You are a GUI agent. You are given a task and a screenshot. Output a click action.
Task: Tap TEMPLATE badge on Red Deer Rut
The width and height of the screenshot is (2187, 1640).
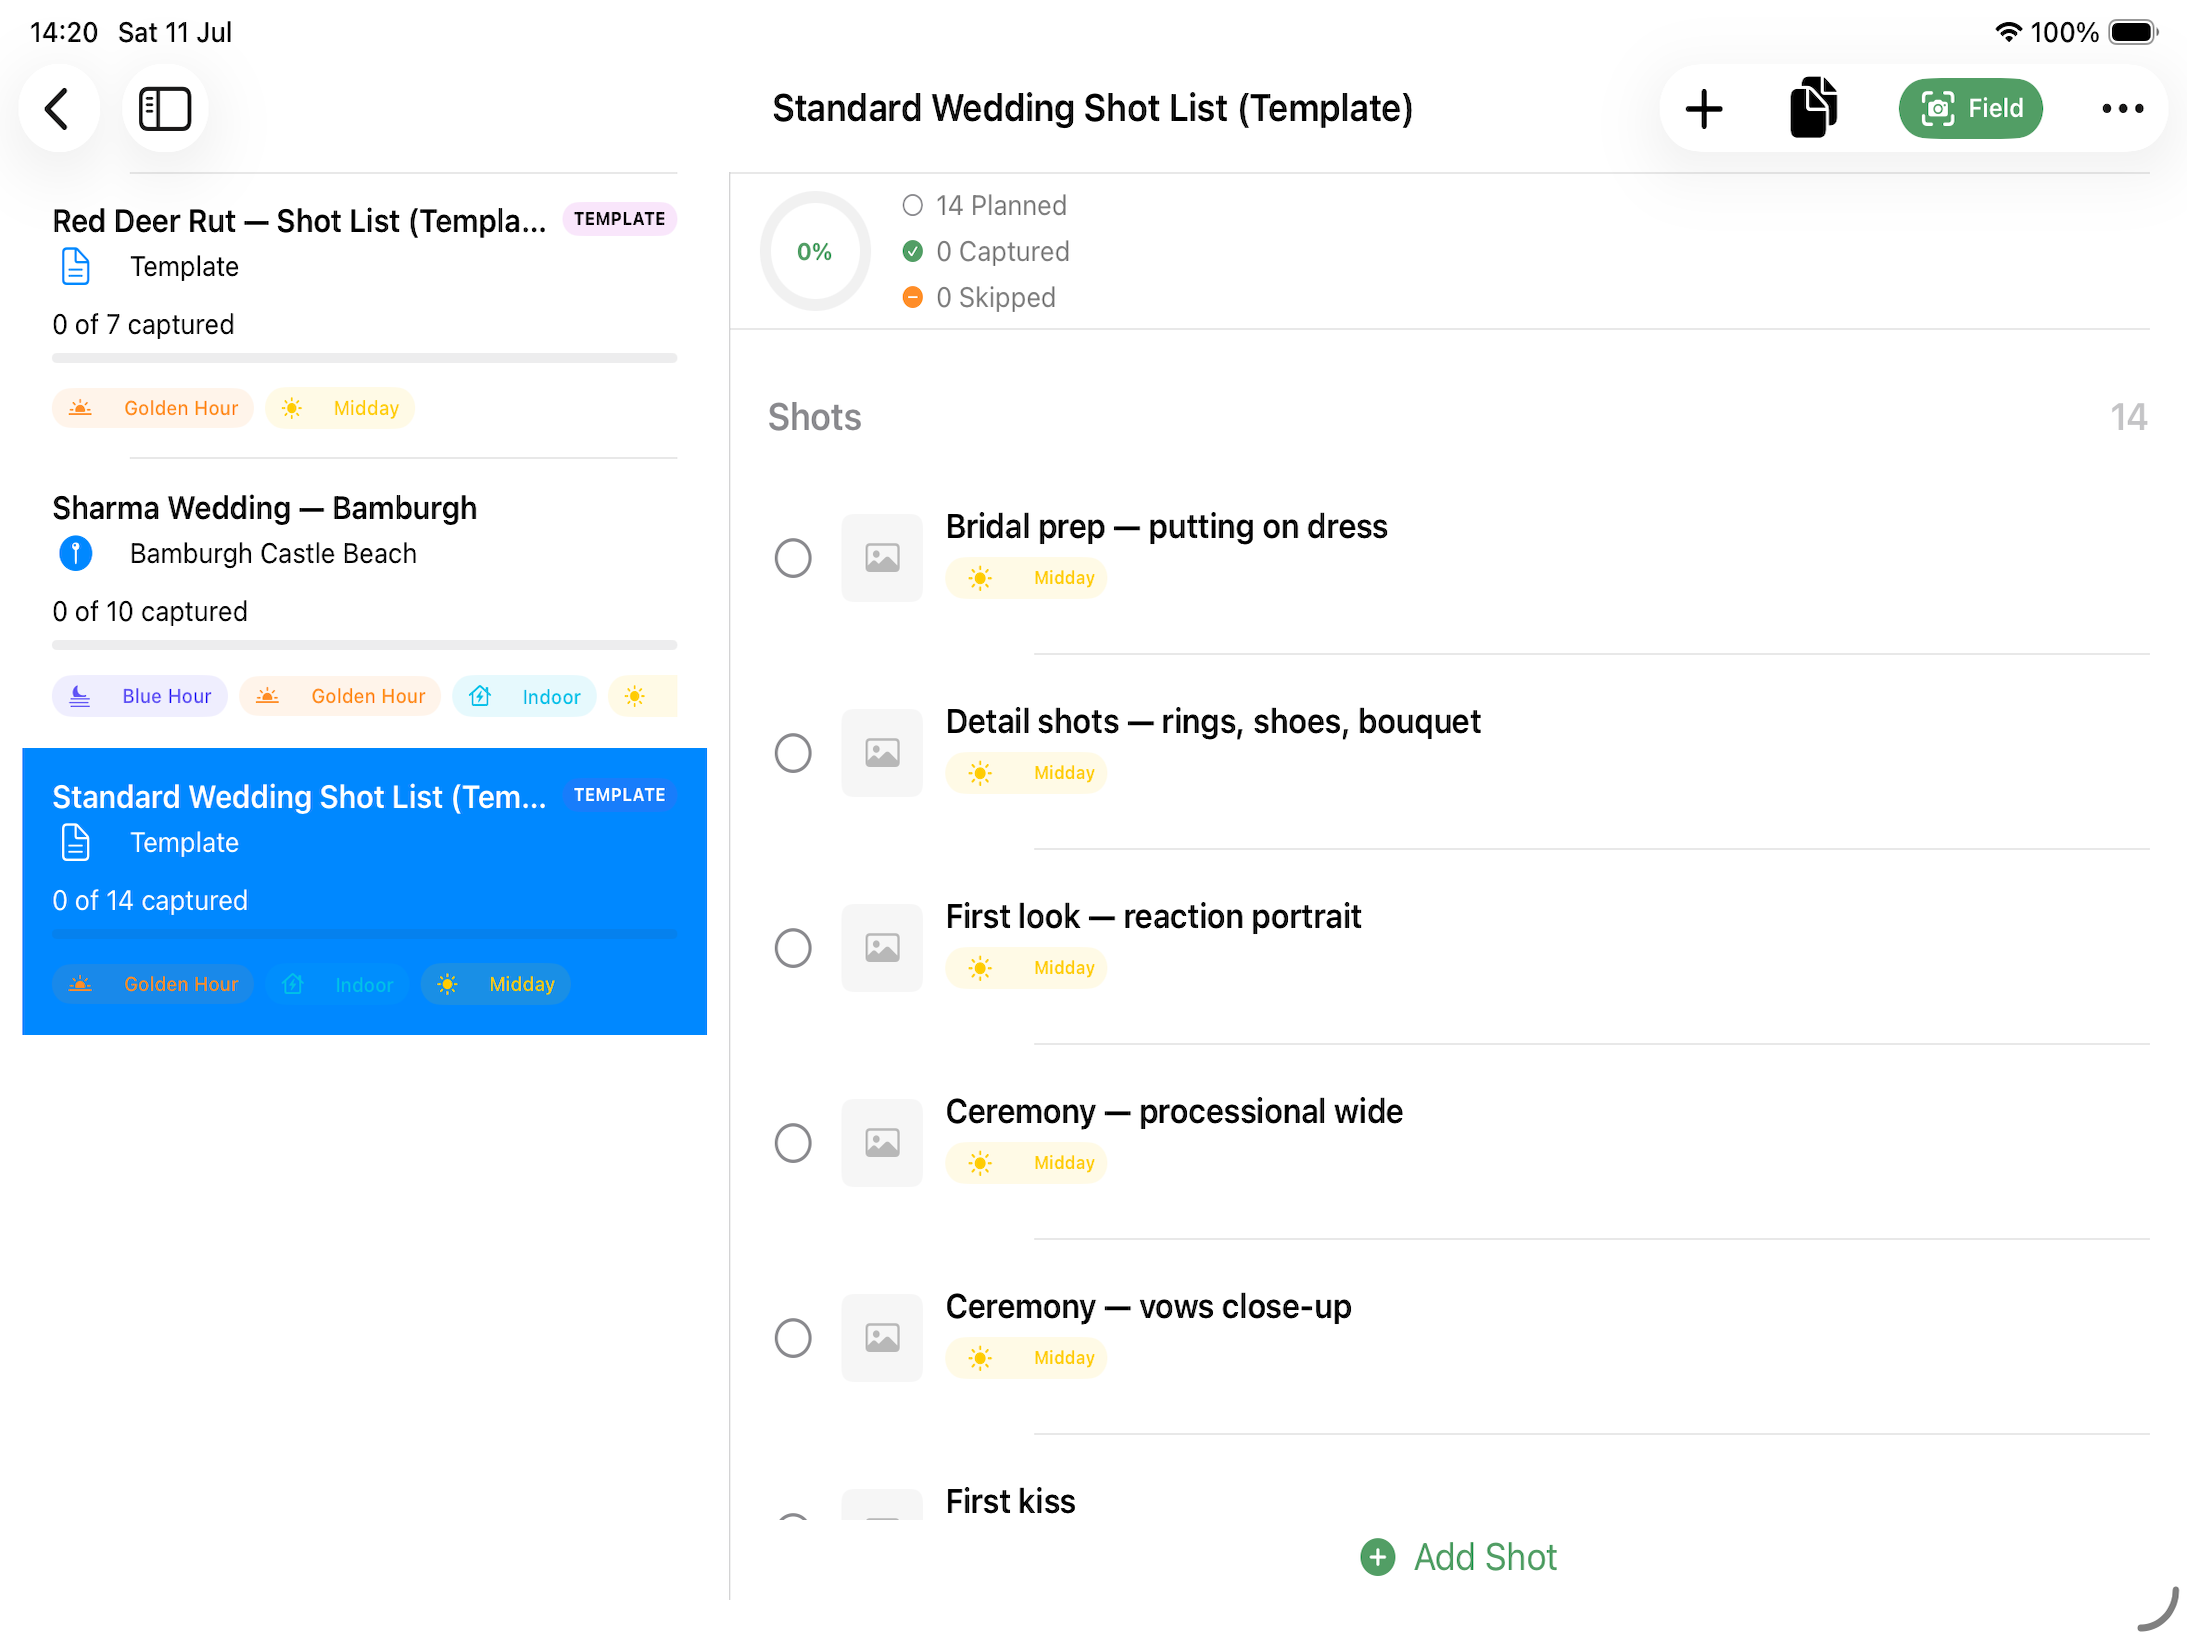pos(619,219)
